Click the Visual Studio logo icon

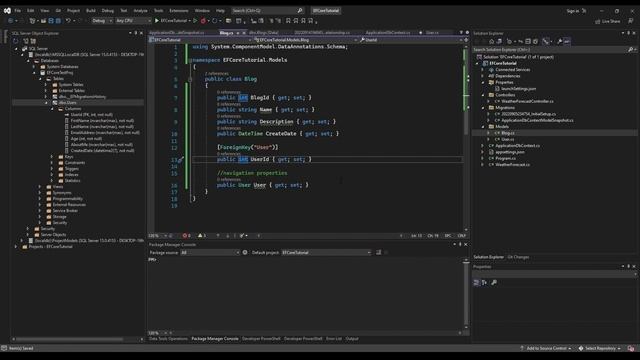[x=7, y=11]
